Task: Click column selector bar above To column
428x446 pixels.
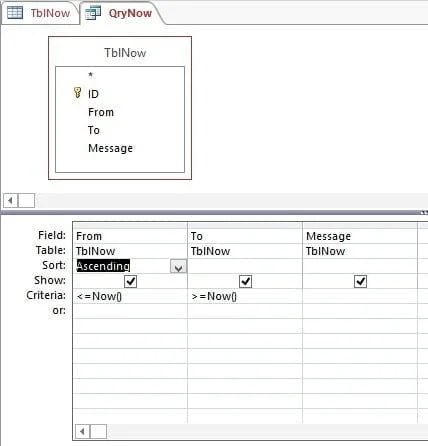Action: [245, 226]
